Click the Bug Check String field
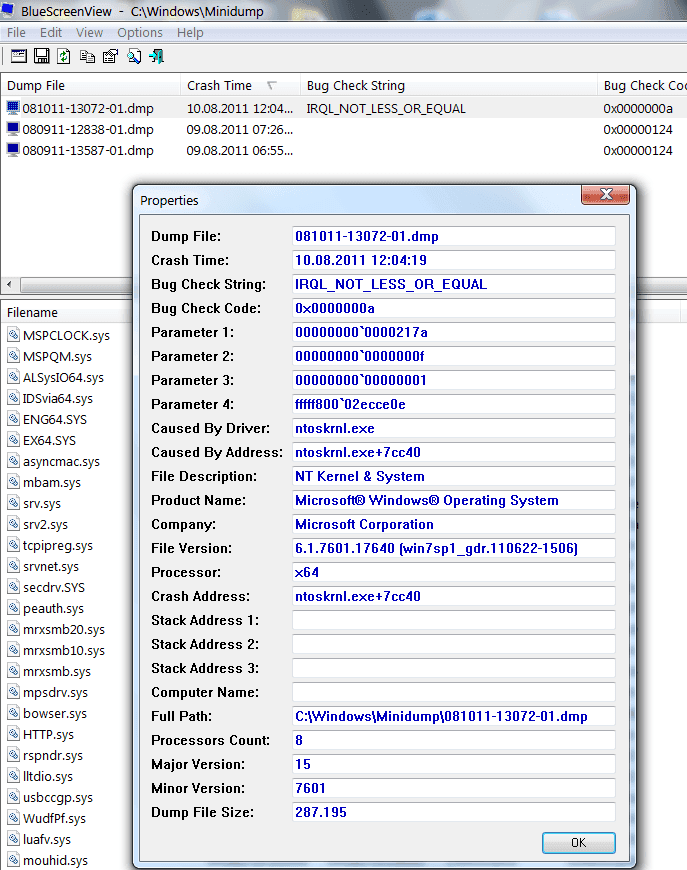This screenshot has width=687, height=870. (453, 284)
